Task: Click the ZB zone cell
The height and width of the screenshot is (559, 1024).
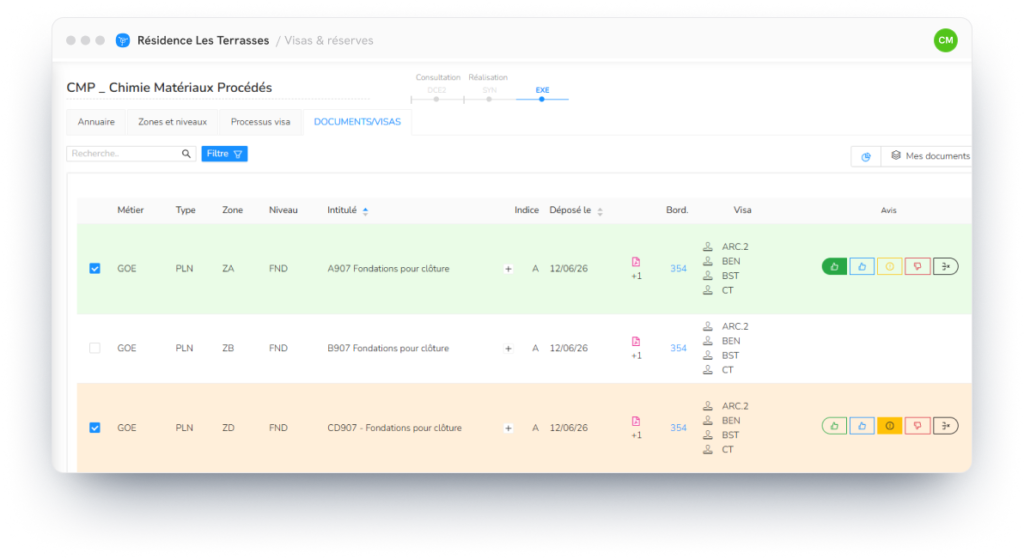Action: coord(228,348)
